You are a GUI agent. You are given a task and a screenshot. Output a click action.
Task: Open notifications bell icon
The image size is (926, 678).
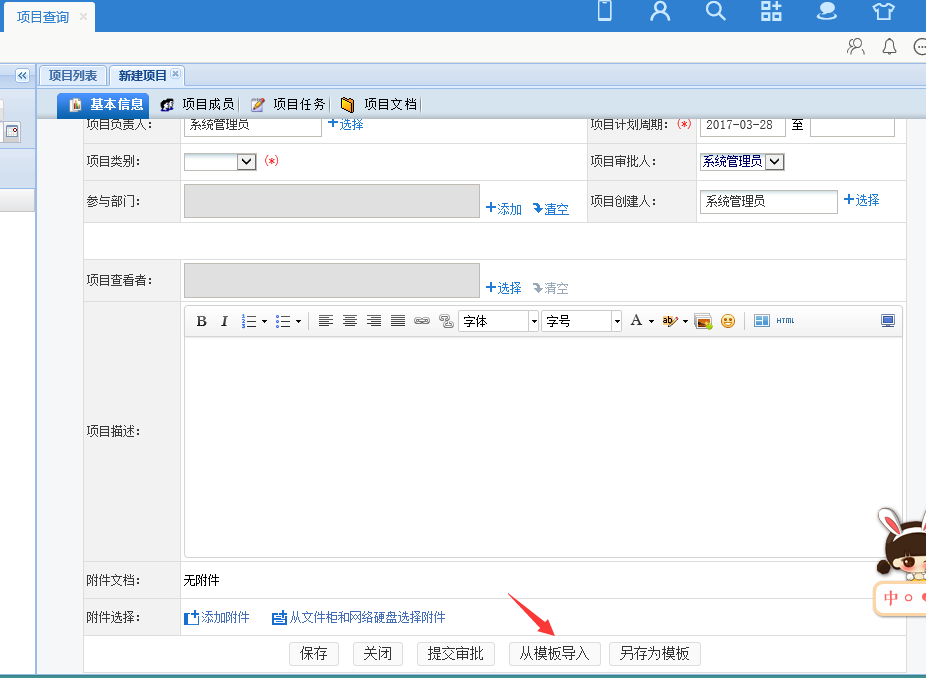pos(889,47)
